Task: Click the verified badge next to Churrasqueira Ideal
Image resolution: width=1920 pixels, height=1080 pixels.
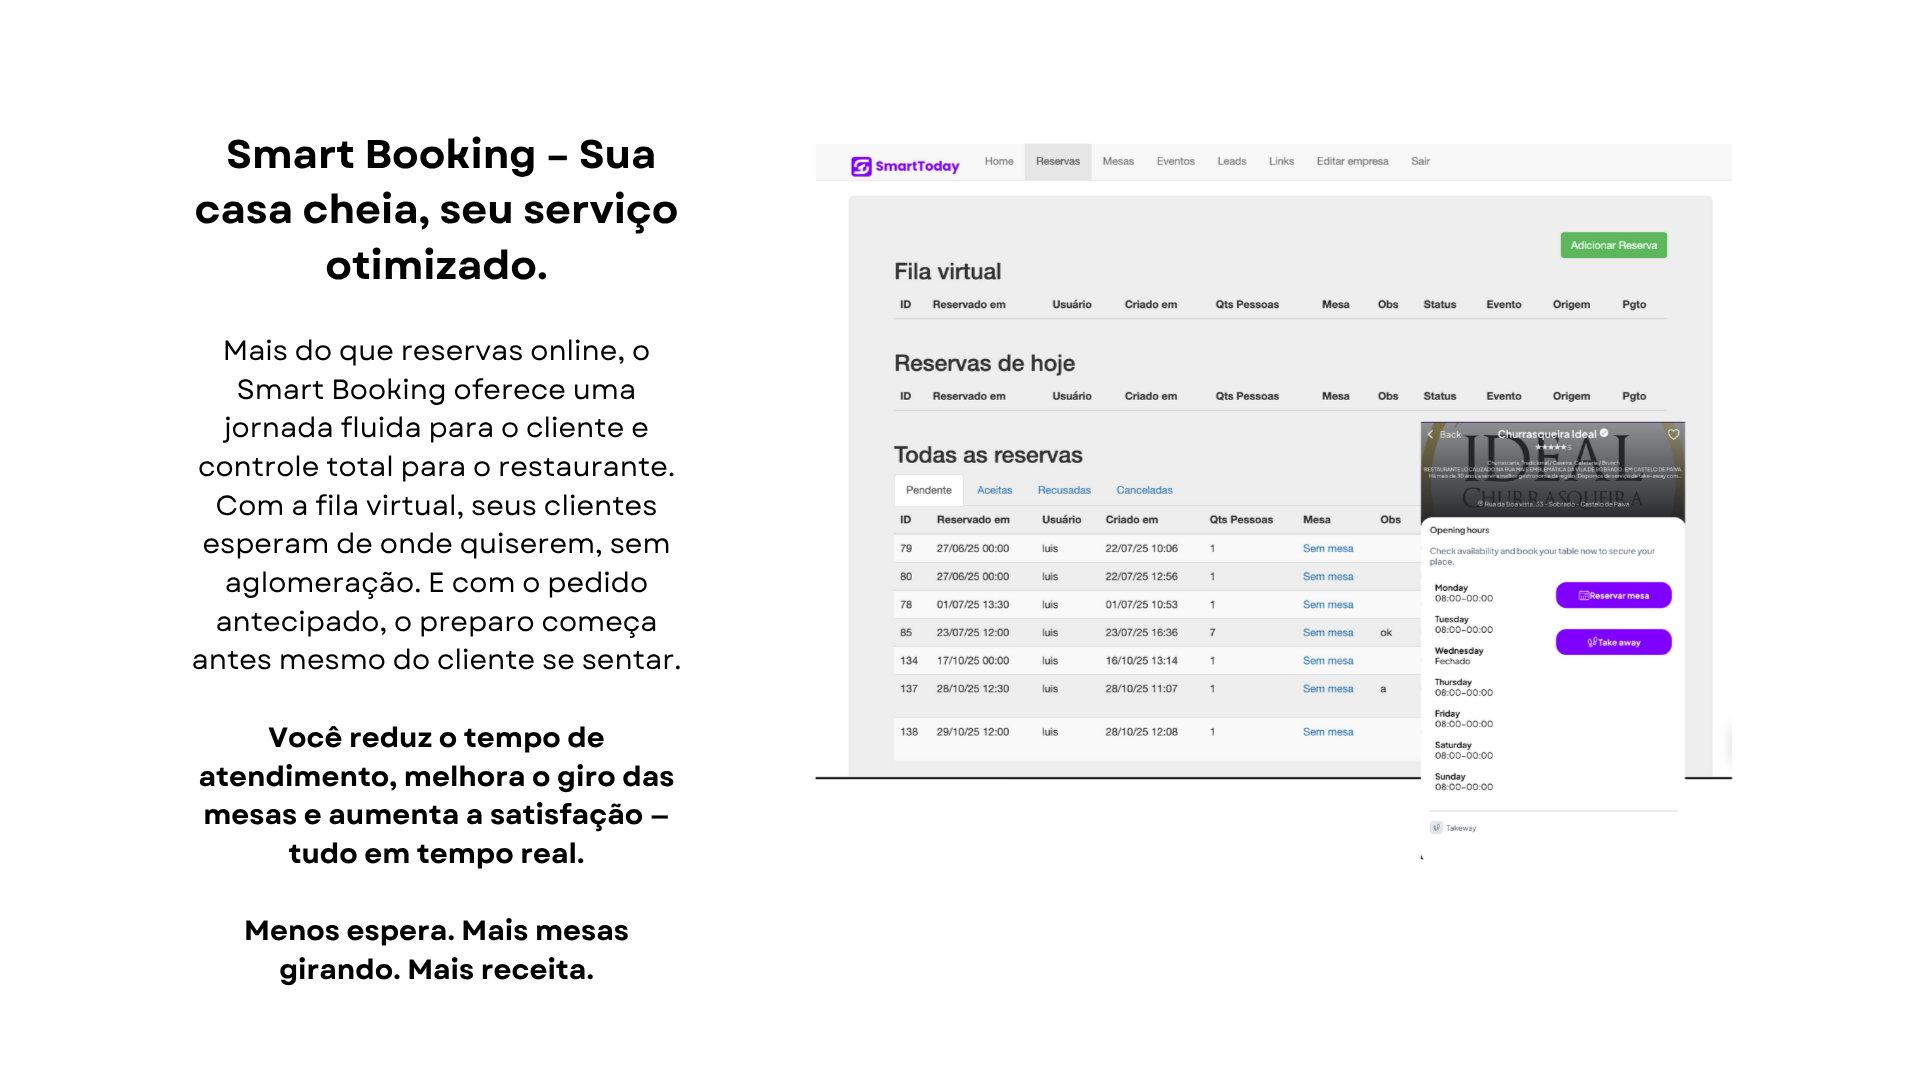Action: [x=1604, y=433]
